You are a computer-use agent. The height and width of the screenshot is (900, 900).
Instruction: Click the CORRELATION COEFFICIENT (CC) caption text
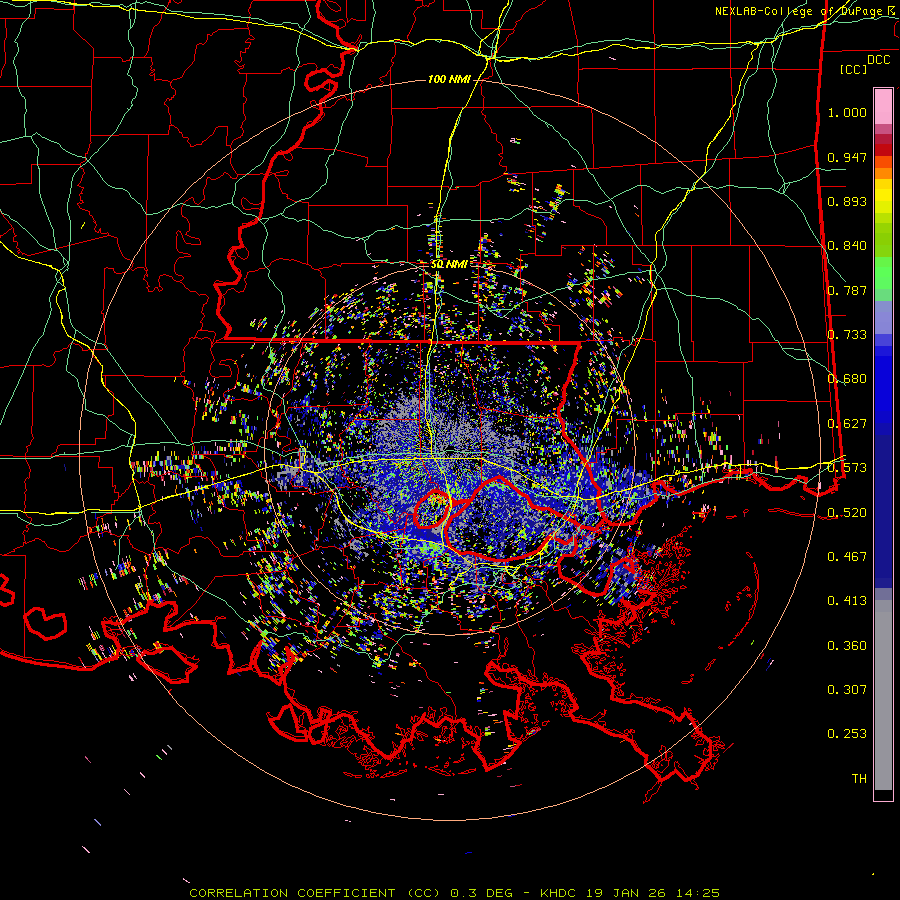tap(315, 893)
